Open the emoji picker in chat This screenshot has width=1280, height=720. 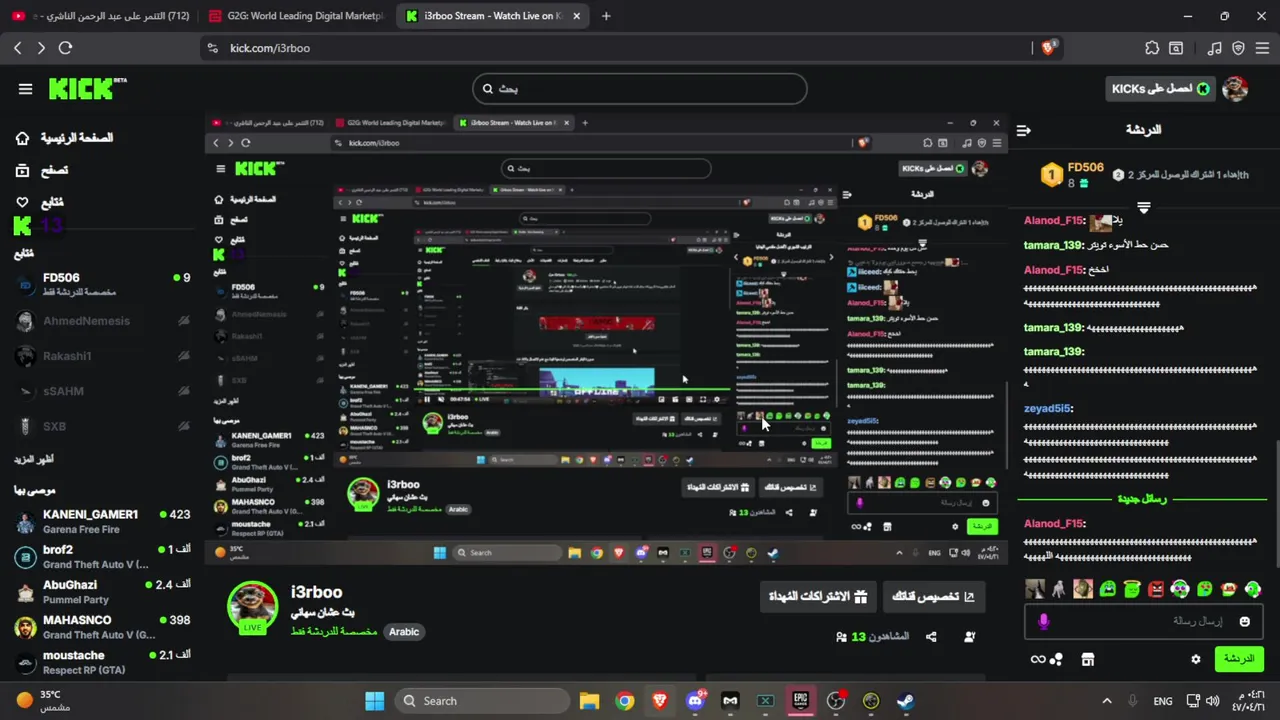click(x=1245, y=622)
